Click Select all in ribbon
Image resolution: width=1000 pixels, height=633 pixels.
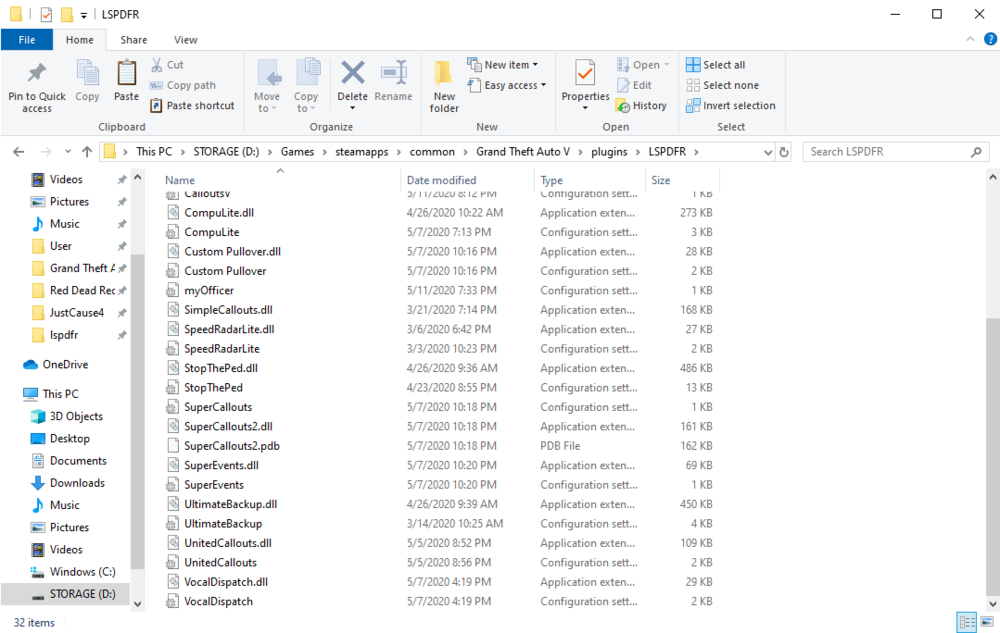tap(716, 65)
